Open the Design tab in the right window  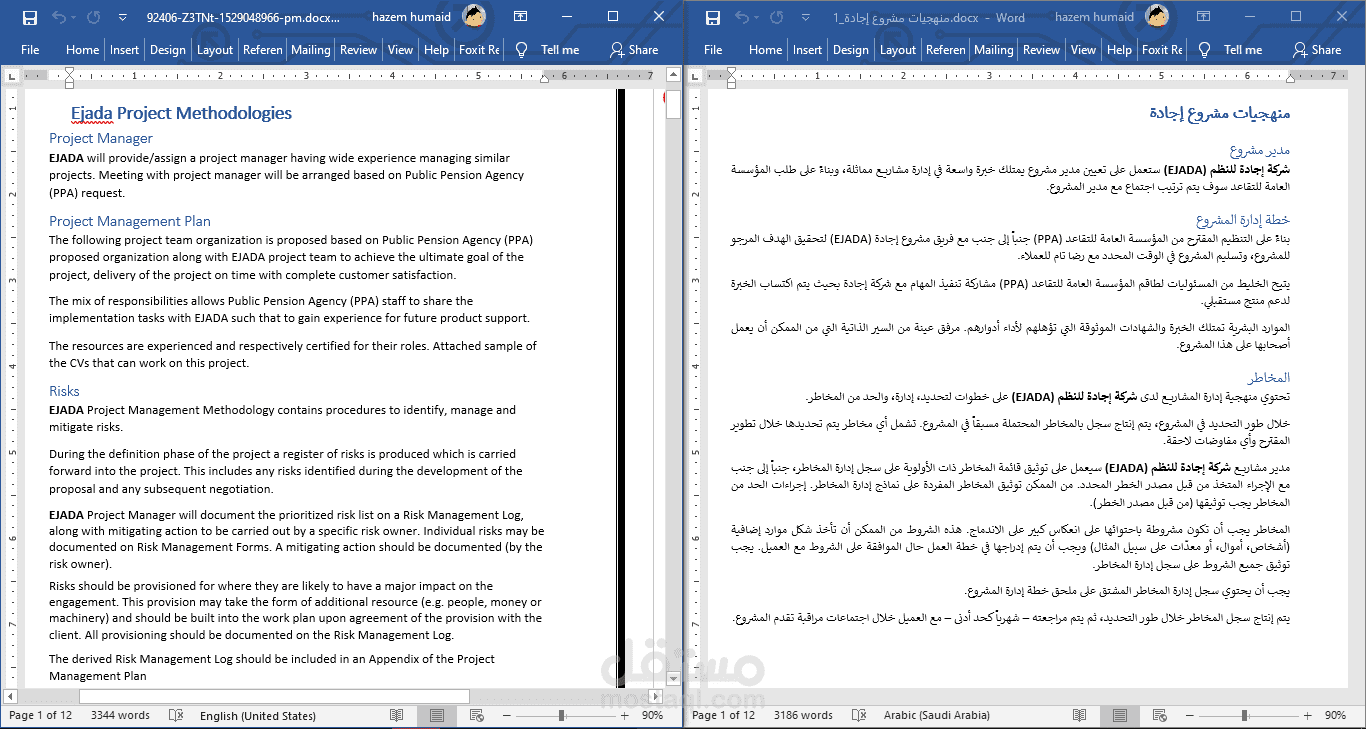(851, 49)
